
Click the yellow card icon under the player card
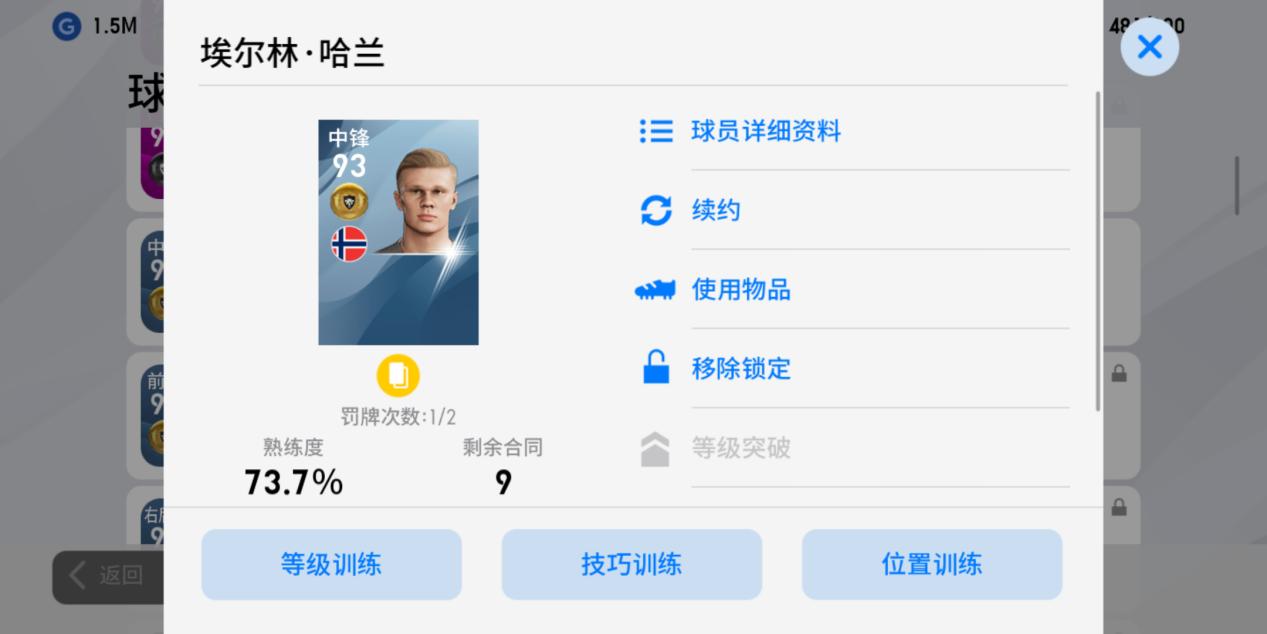pos(398,376)
